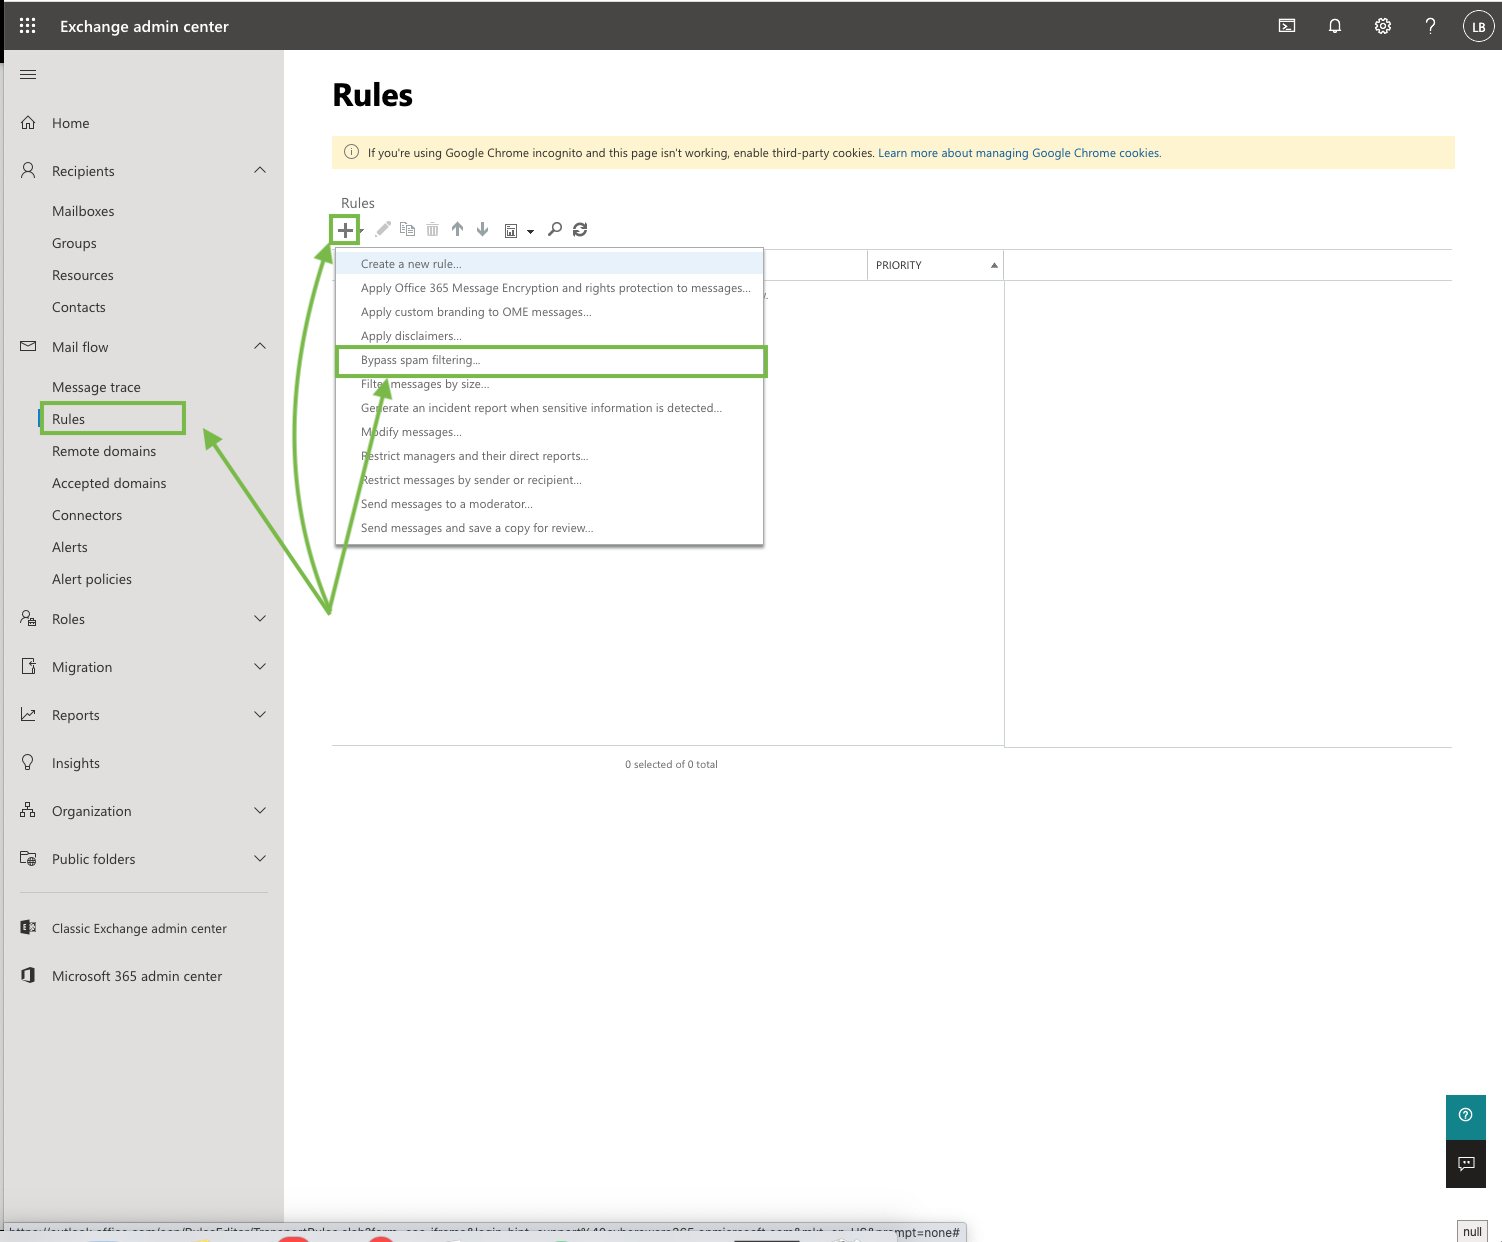
Task: Open the notifications bell
Action: tap(1335, 26)
